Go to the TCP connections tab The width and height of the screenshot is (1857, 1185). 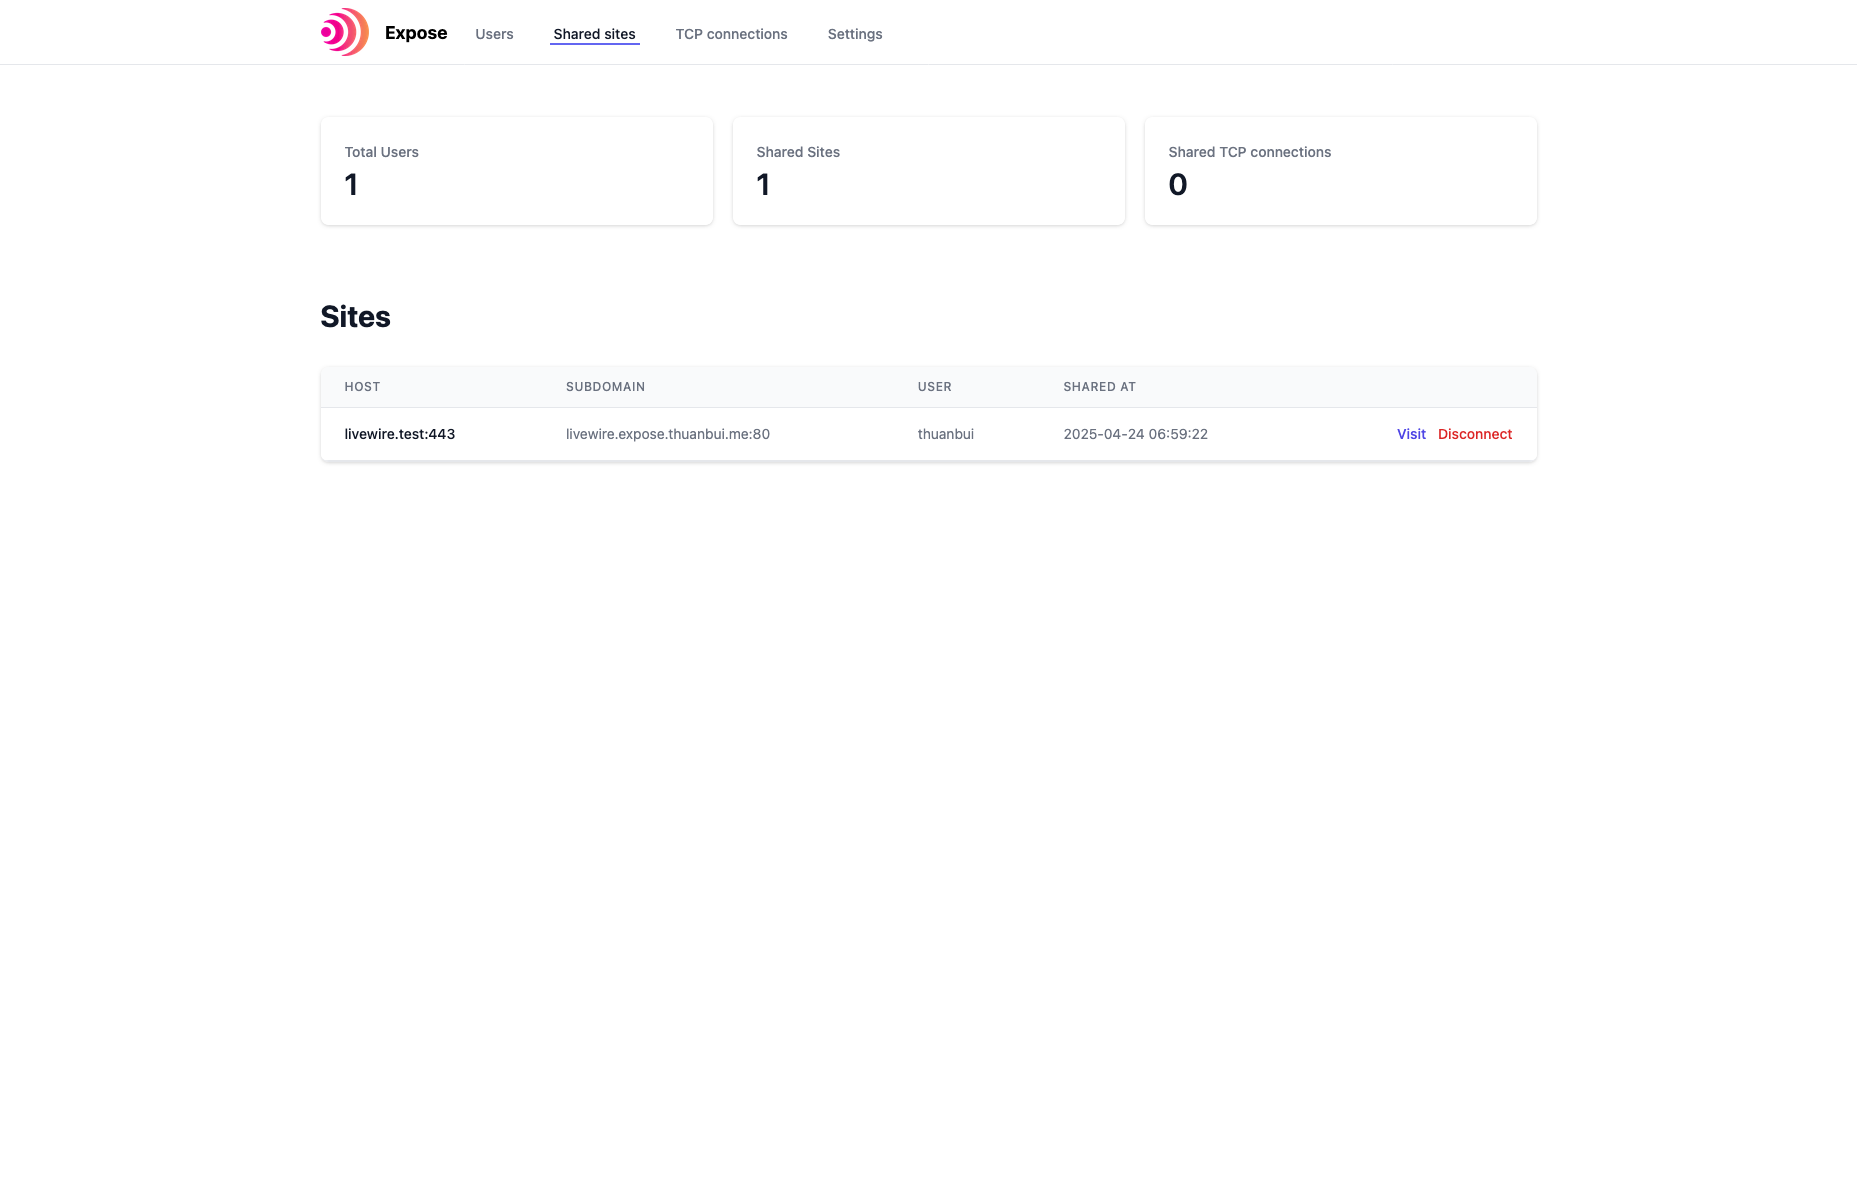pyautogui.click(x=731, y=34)
